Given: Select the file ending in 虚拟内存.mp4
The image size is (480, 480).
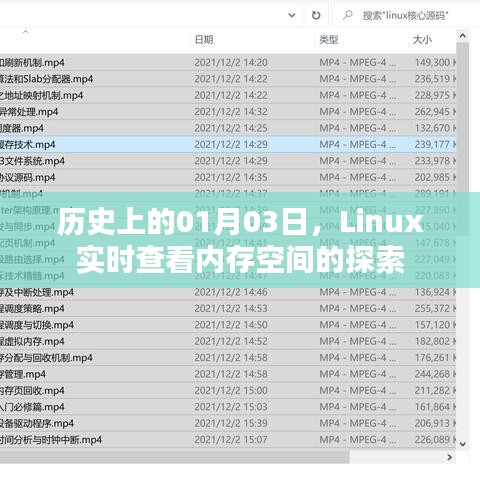Looking at the screenshot, I should coord(32,341).
